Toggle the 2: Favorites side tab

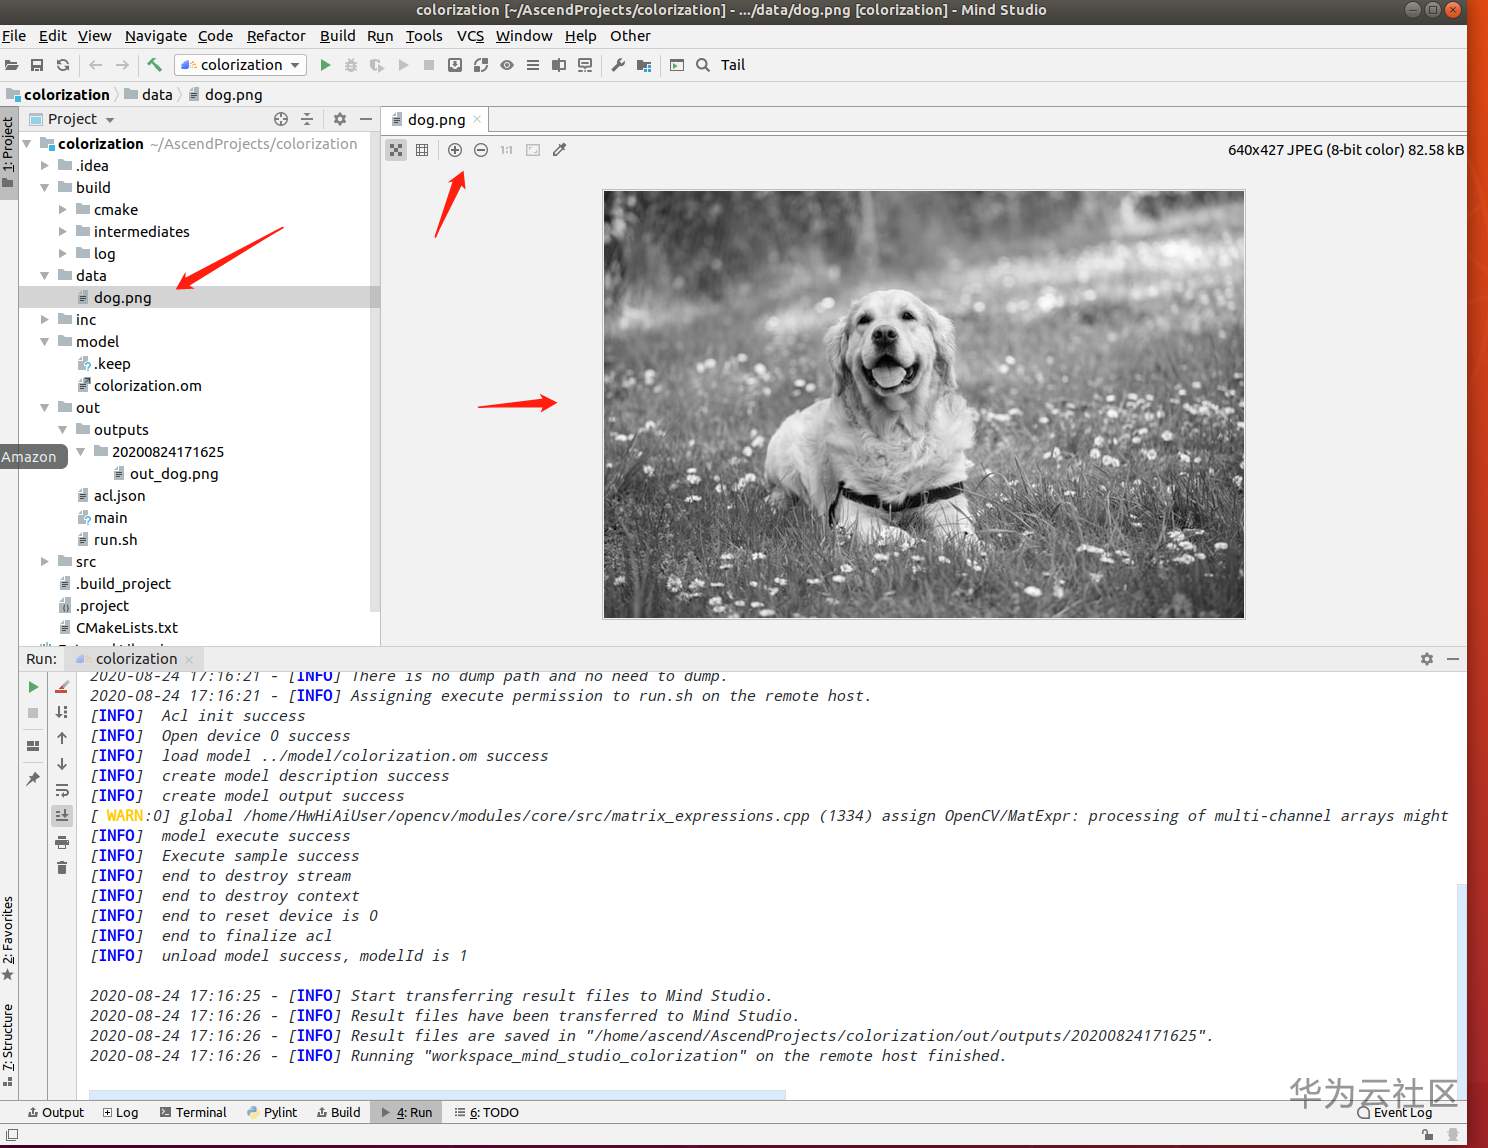8,937
